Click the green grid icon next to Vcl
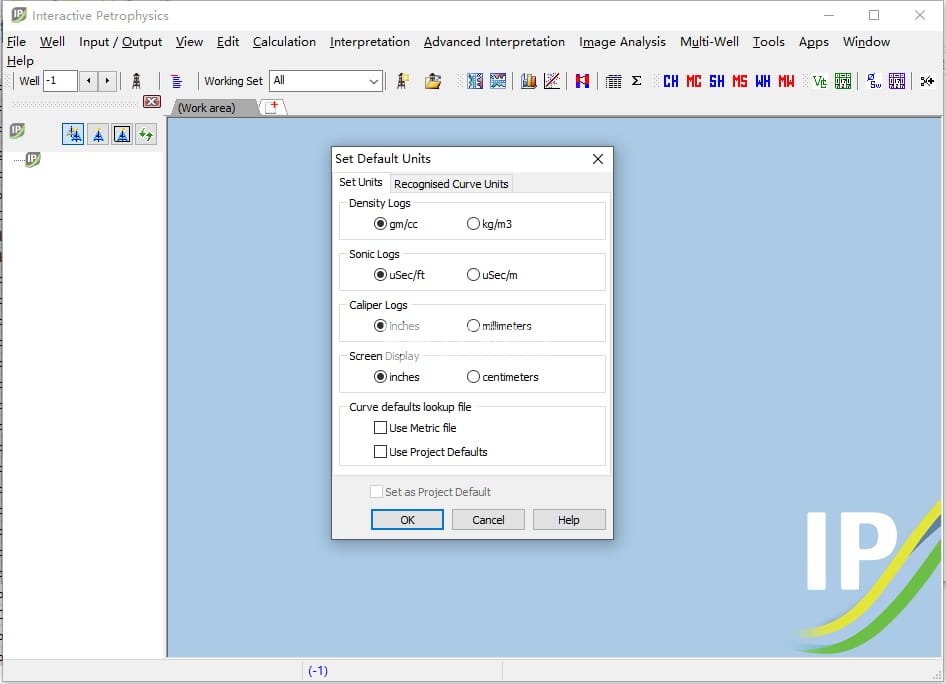 (843, 81)
